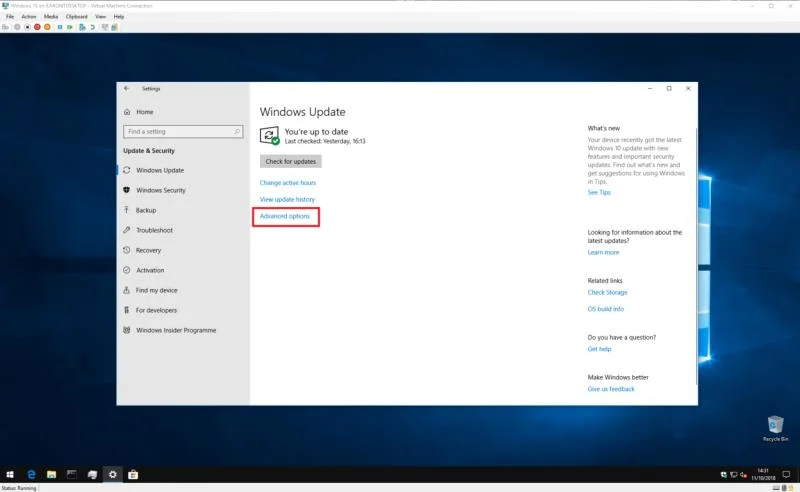Select Windows Update in the sidebar
Viewport: 800px width, 492px height.
[160, 170]
